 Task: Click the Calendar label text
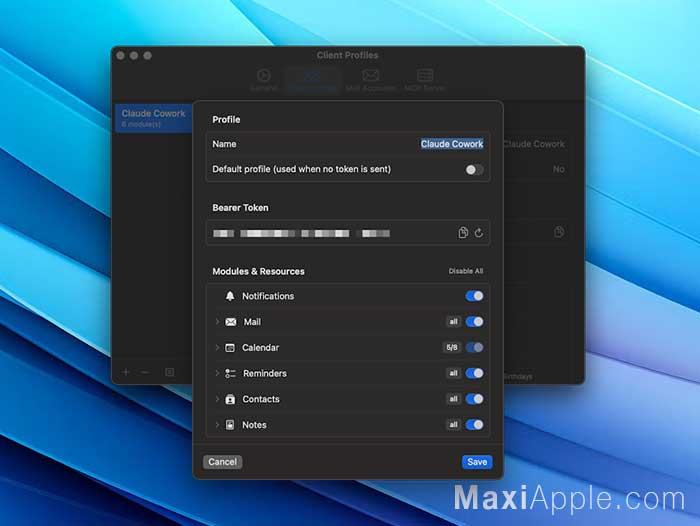tap(260, 347)
